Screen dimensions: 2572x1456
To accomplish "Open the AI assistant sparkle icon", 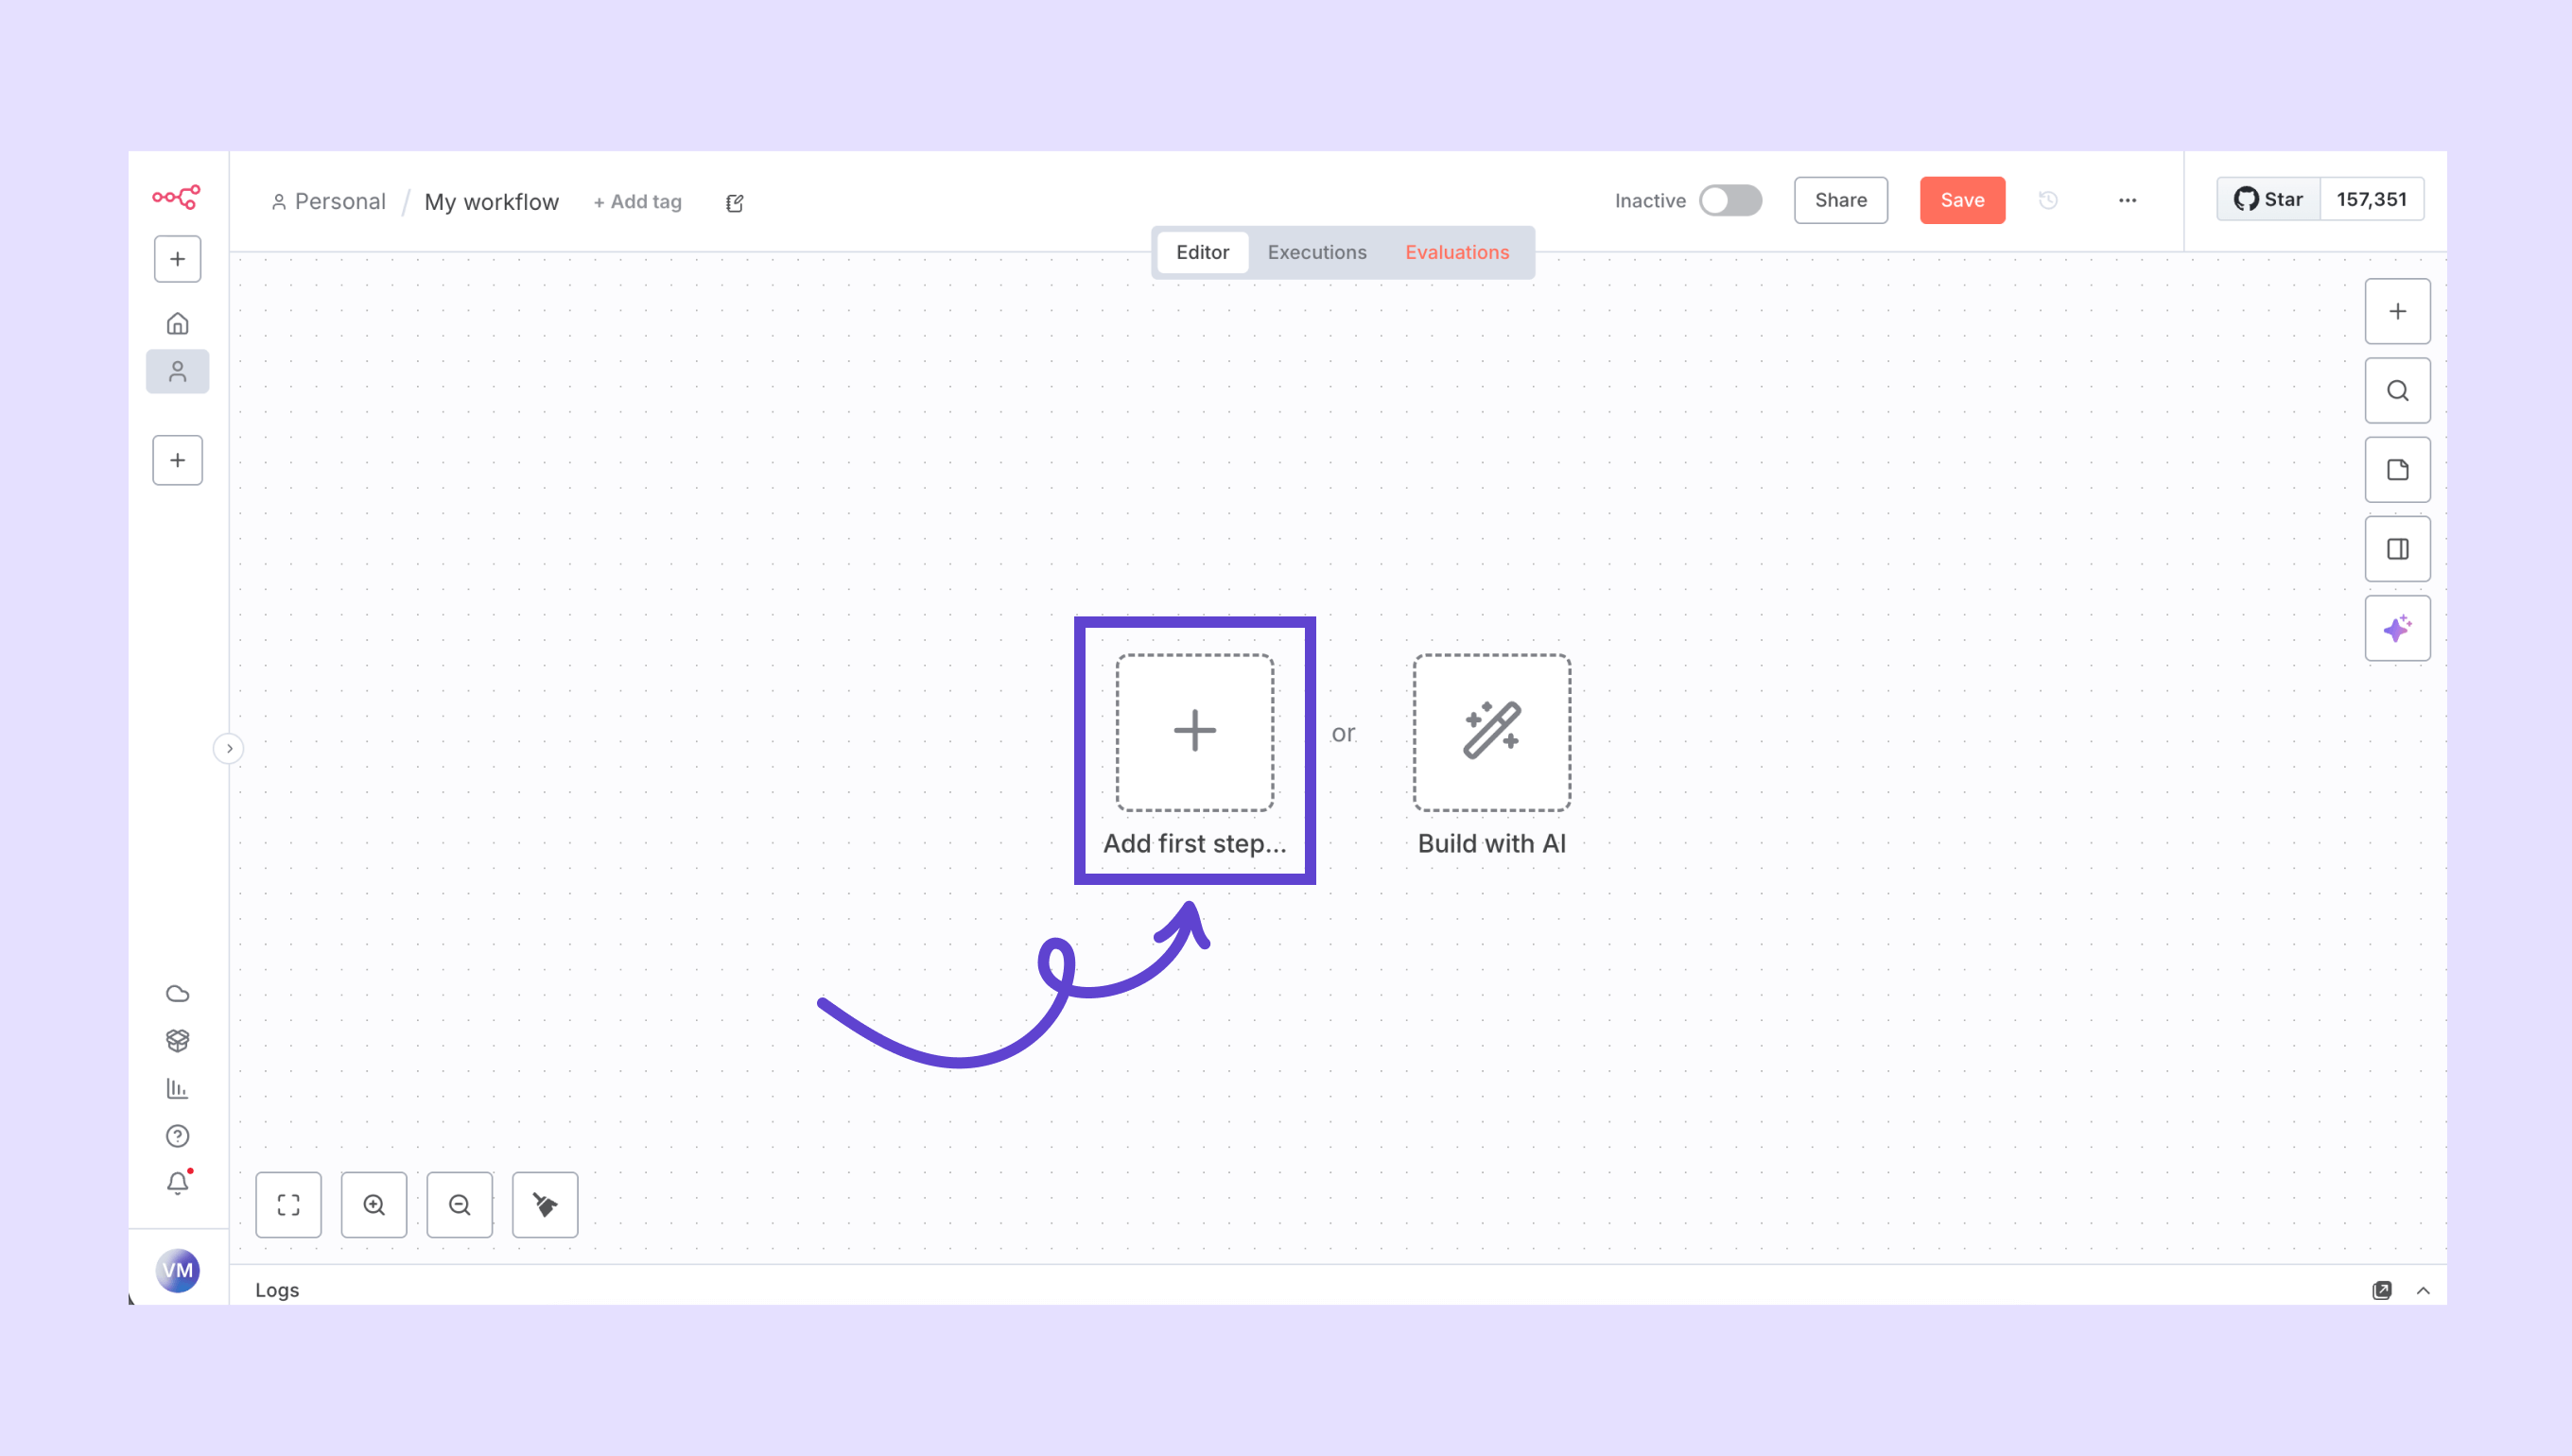I will pos(2397,628).
